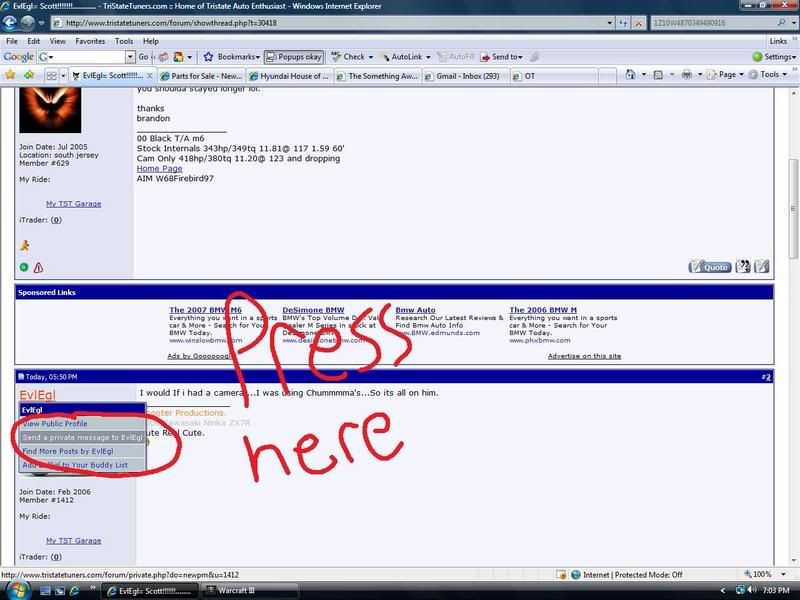Click the quick reply icon at post's far right
Screen dimensions: 800x600
coord(762,266)
